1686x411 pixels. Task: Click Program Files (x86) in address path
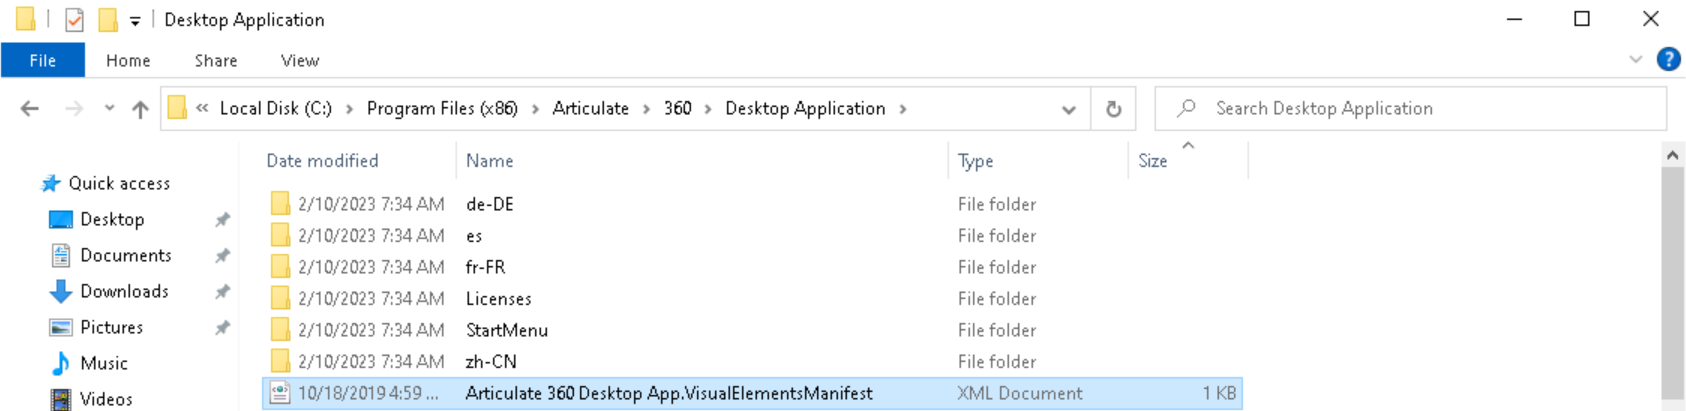click(442, 108)
